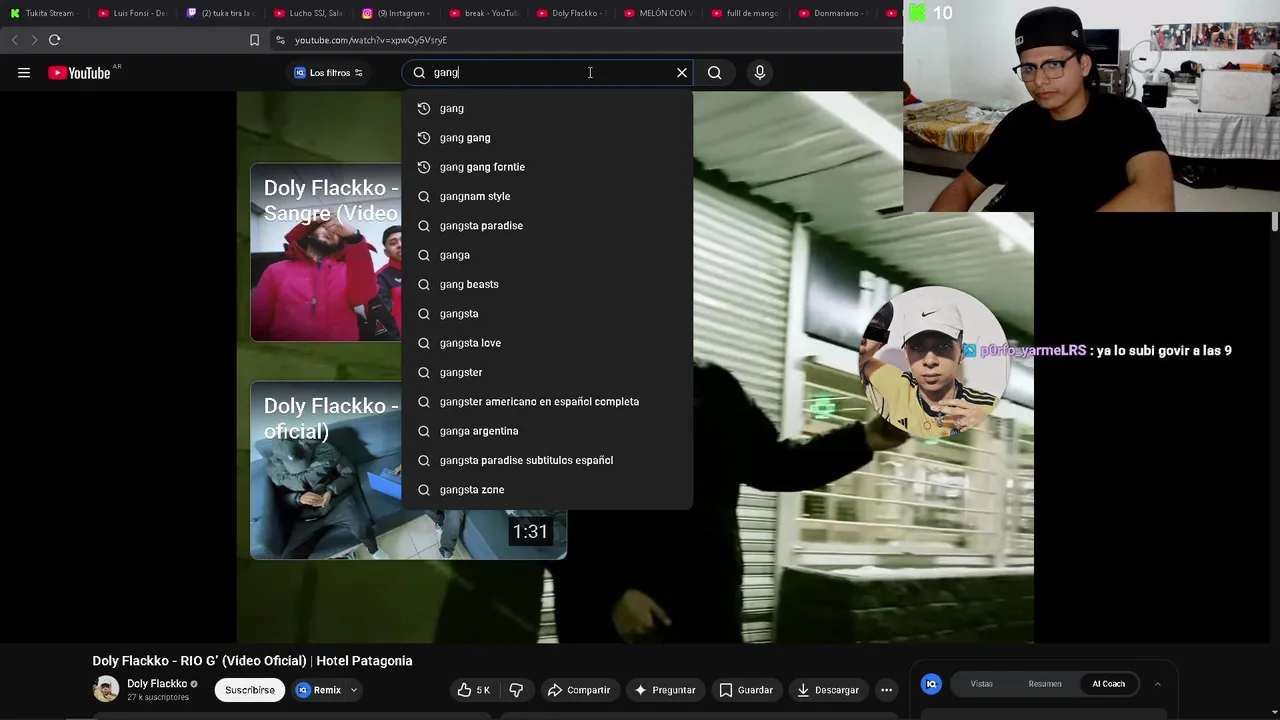Pick suggestion 'gang beasts'

pos(547,284)
